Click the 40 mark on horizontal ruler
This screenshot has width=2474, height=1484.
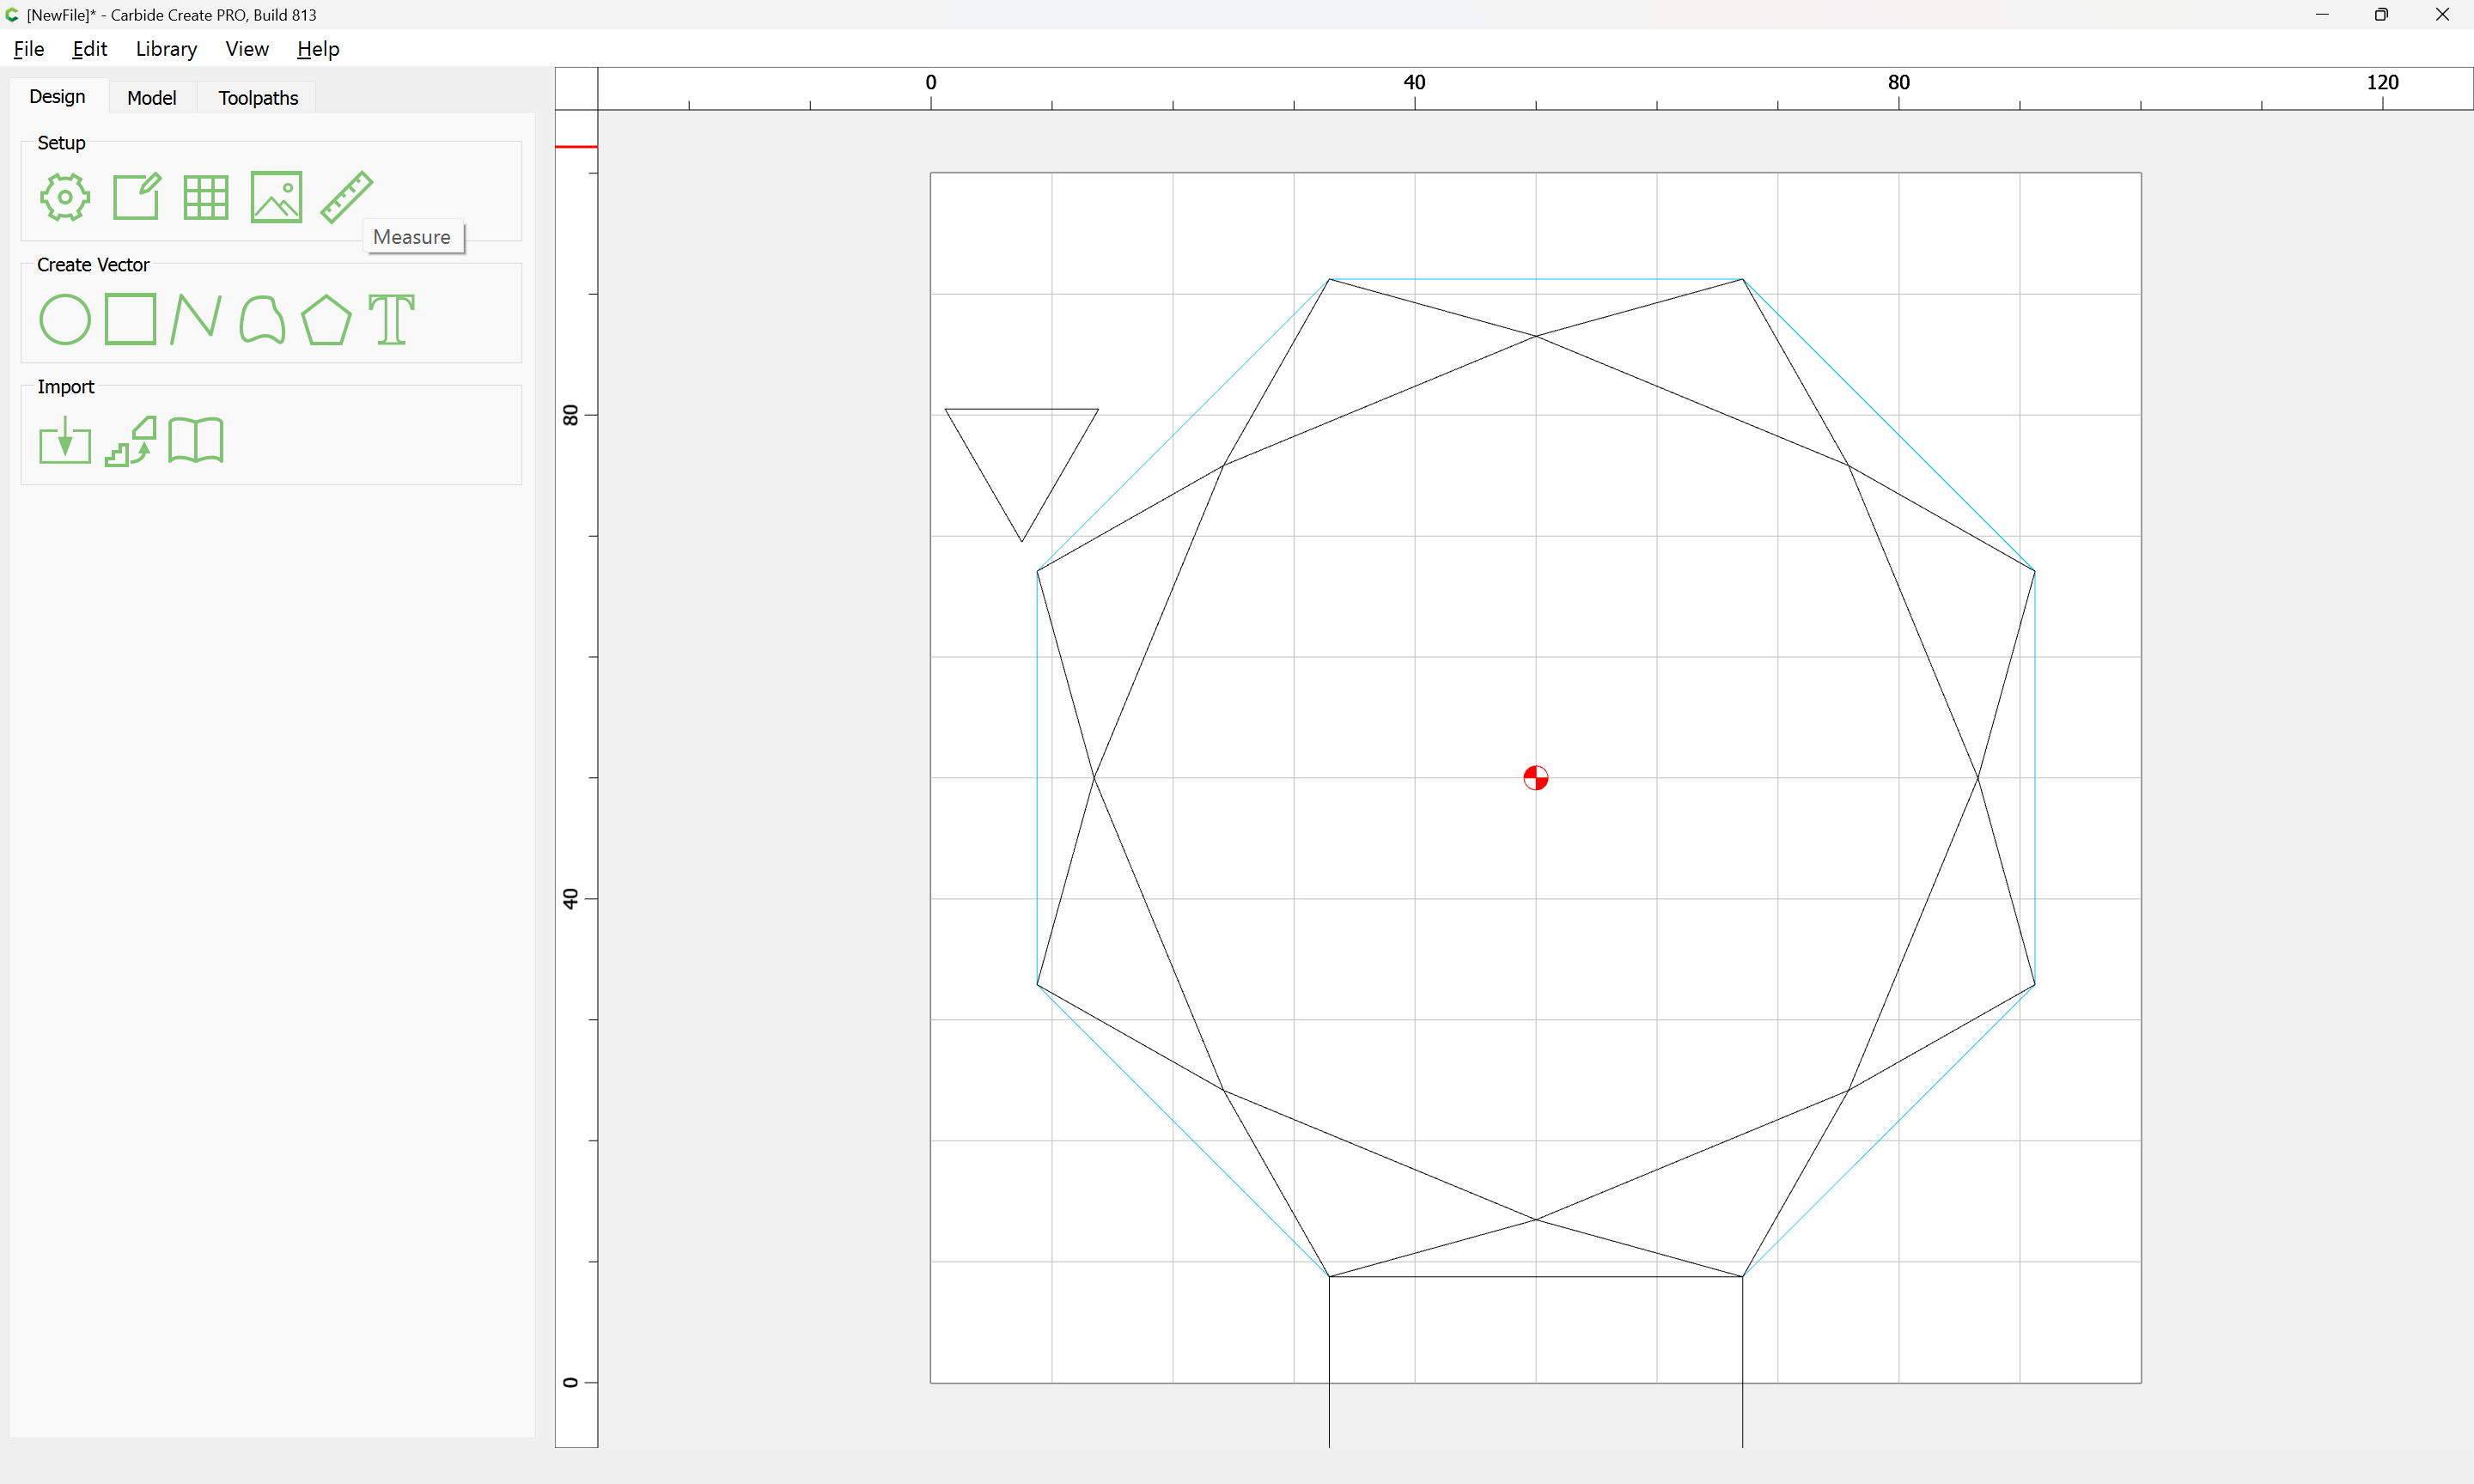pos(1414,83)
